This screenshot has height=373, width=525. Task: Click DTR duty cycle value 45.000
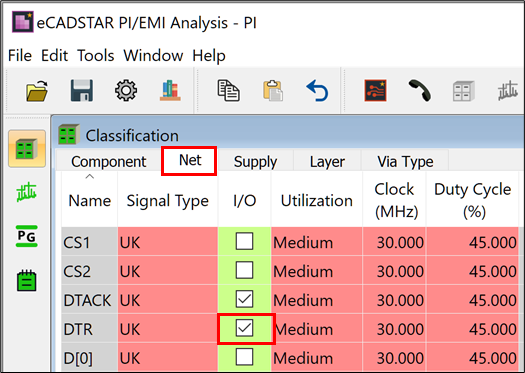coord(472,328)
